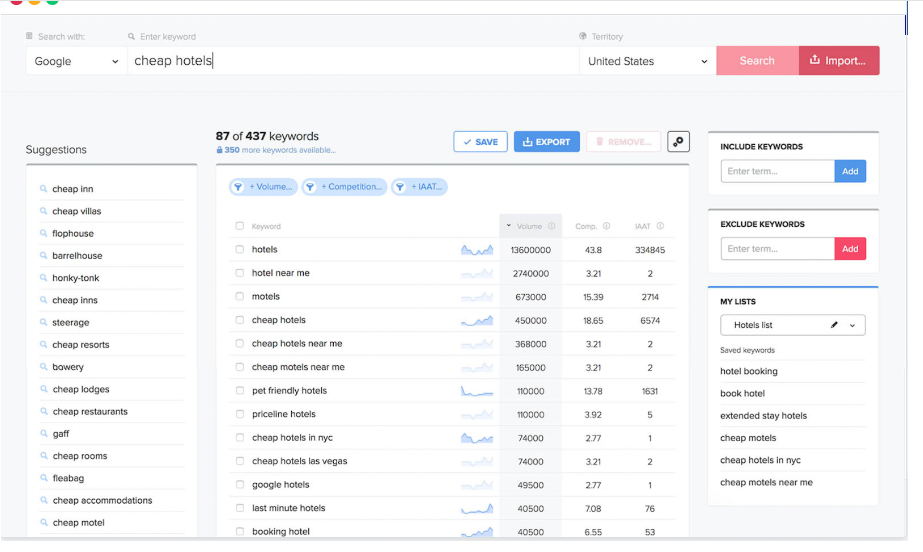
Task: Expand the Hotels list dropdown chevron
Action: (853, 325)
